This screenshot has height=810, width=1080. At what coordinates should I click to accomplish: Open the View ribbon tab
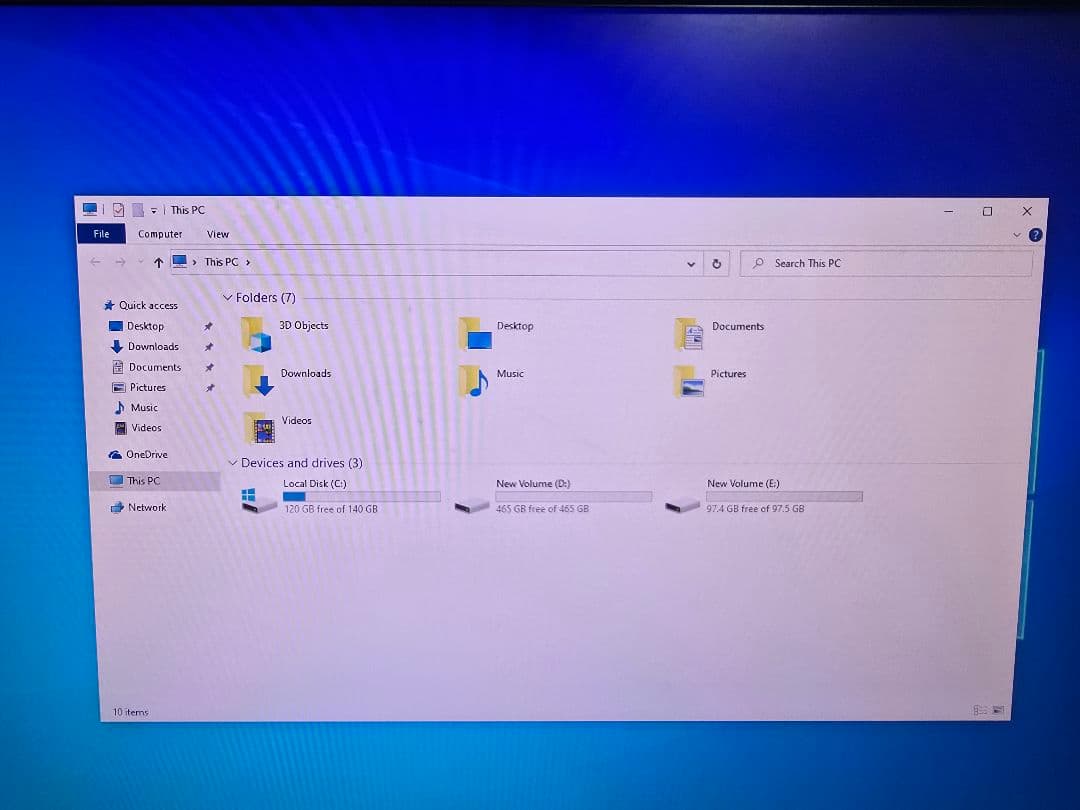217,233
